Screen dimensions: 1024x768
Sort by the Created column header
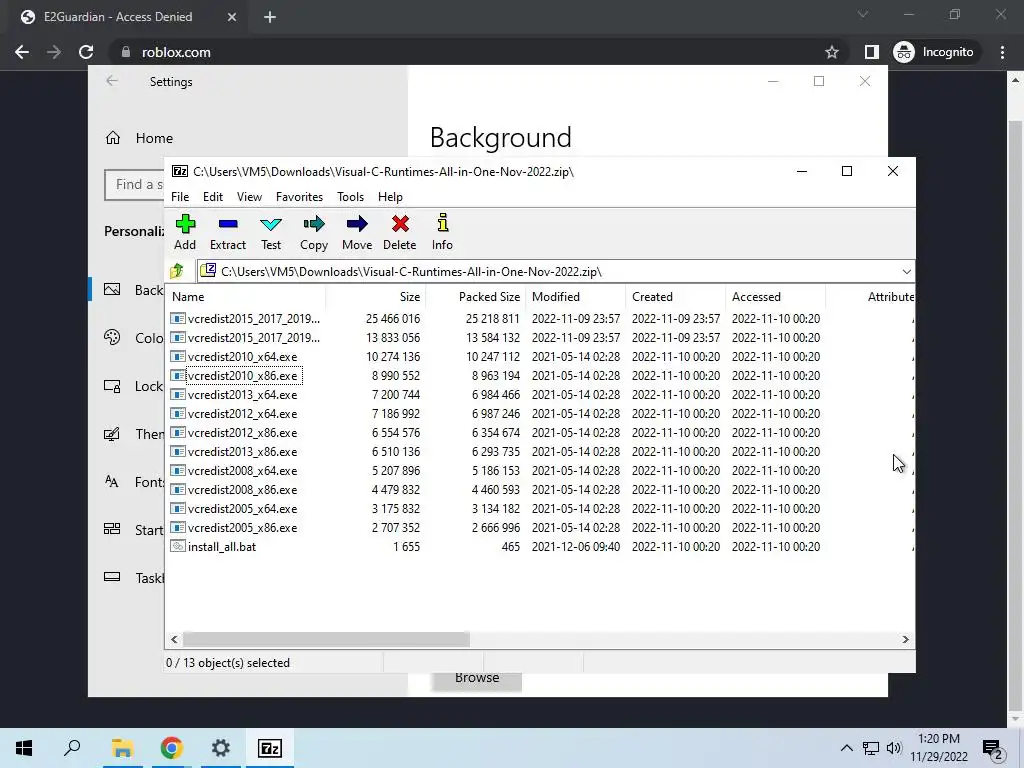tap(675, 296)
